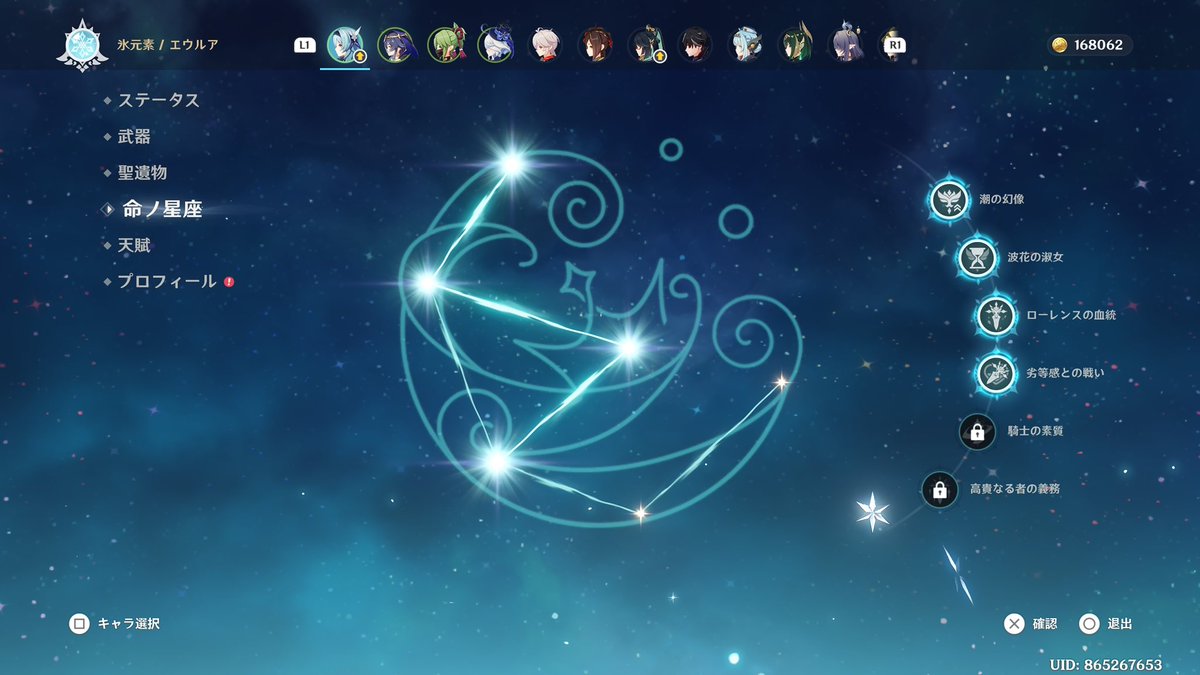
Task: Click the Mora coin icon
Action: click(1060, 45)
